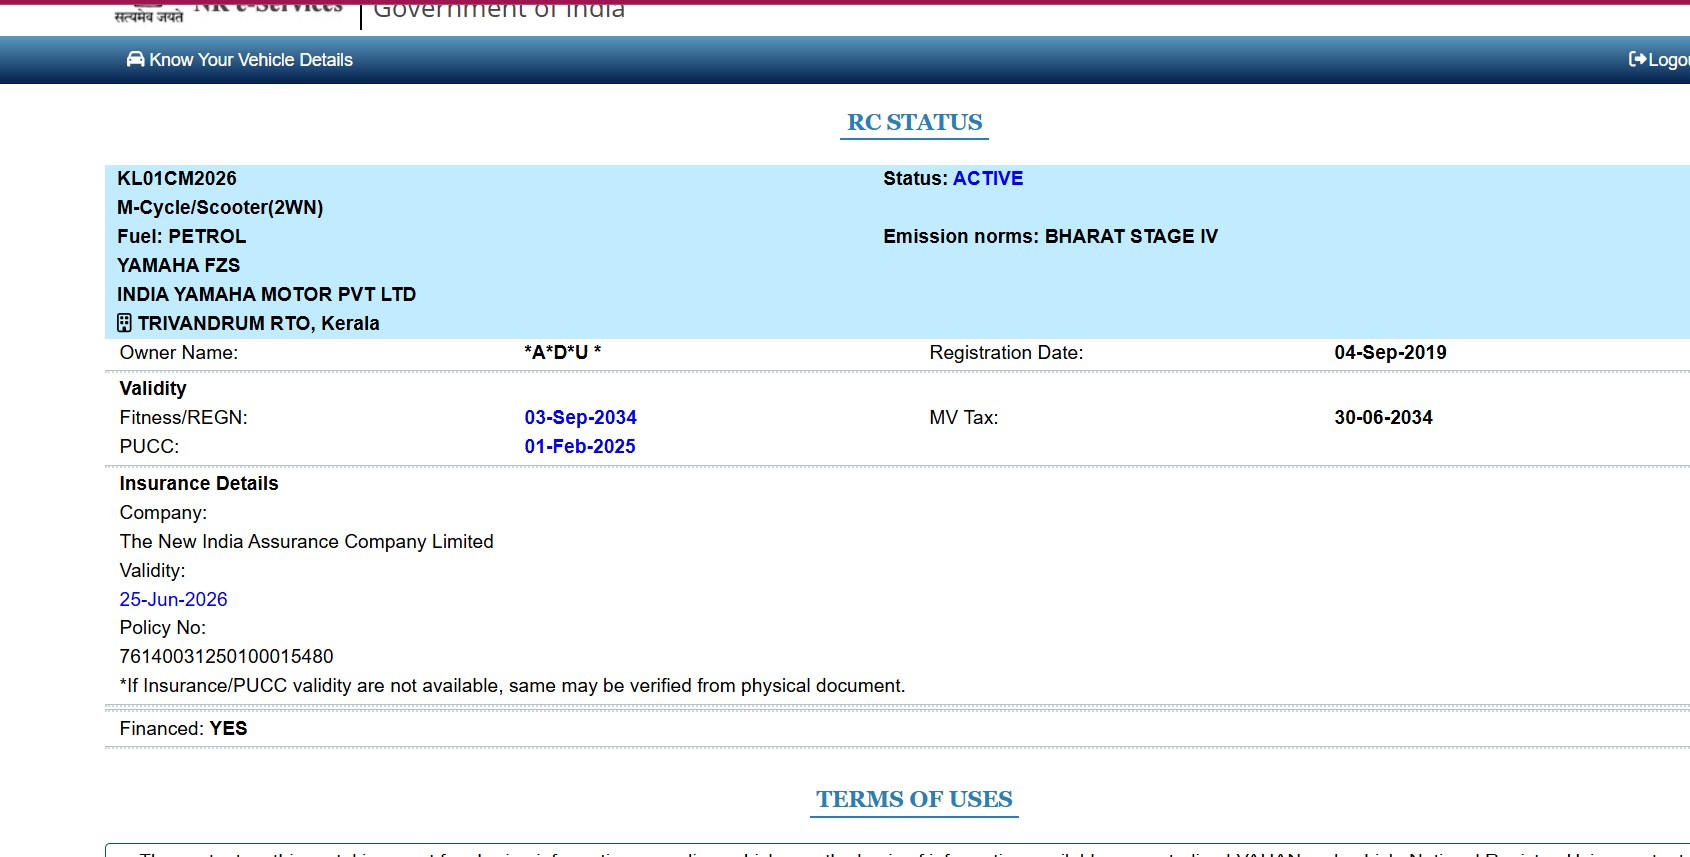Click the Logout link text
The image size is (1690, 857).
tap(1669, 60)
